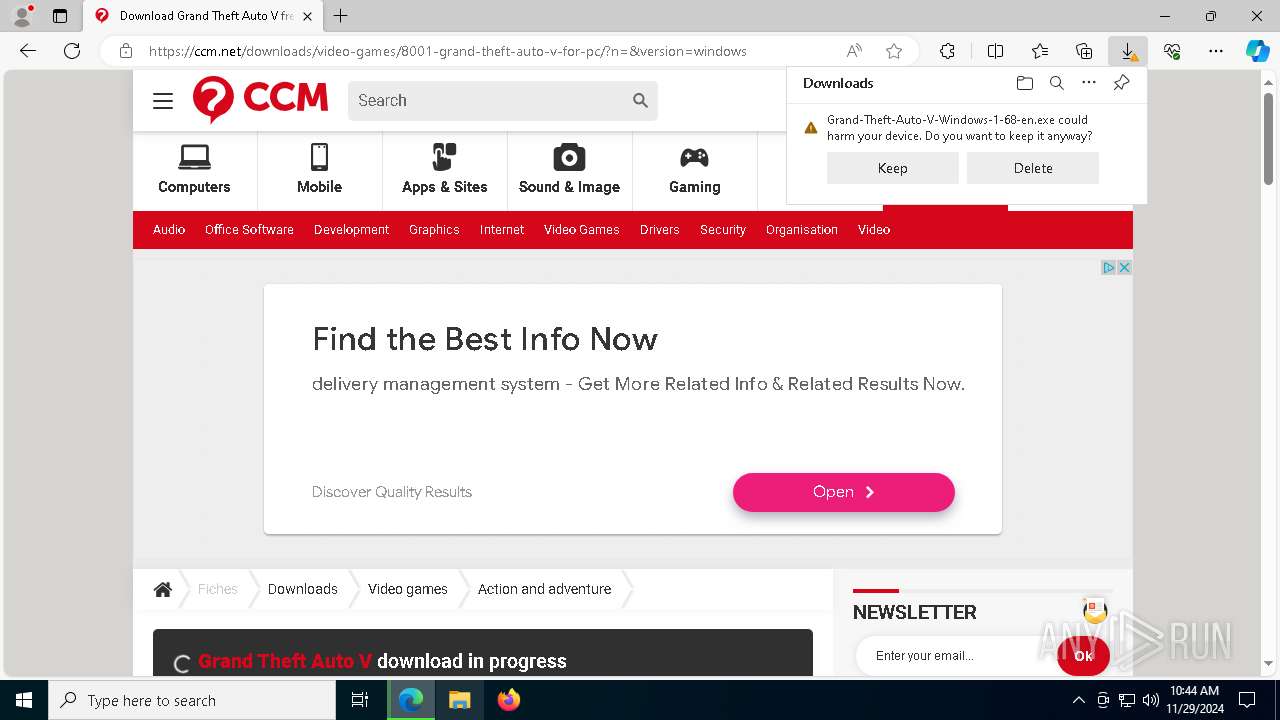Open the Computers category
The width and height of the screenshot is (1280, 720).
(x=194, y=169)
